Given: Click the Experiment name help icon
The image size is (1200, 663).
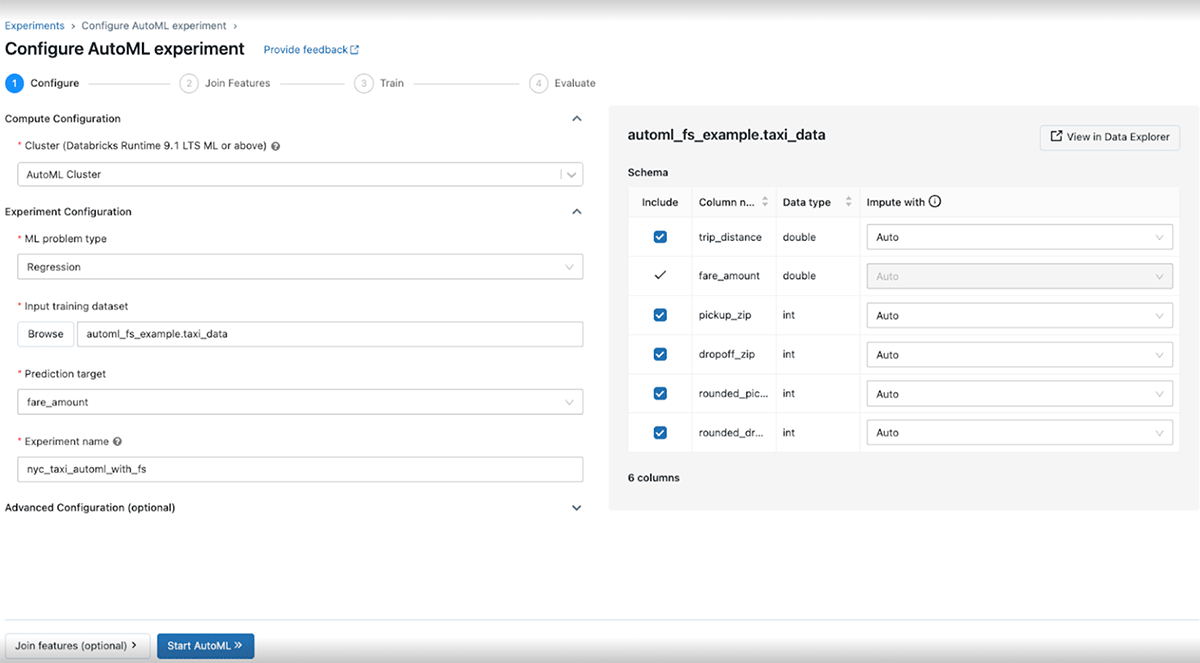Looking at the screenshot, I should click(118, 441).
